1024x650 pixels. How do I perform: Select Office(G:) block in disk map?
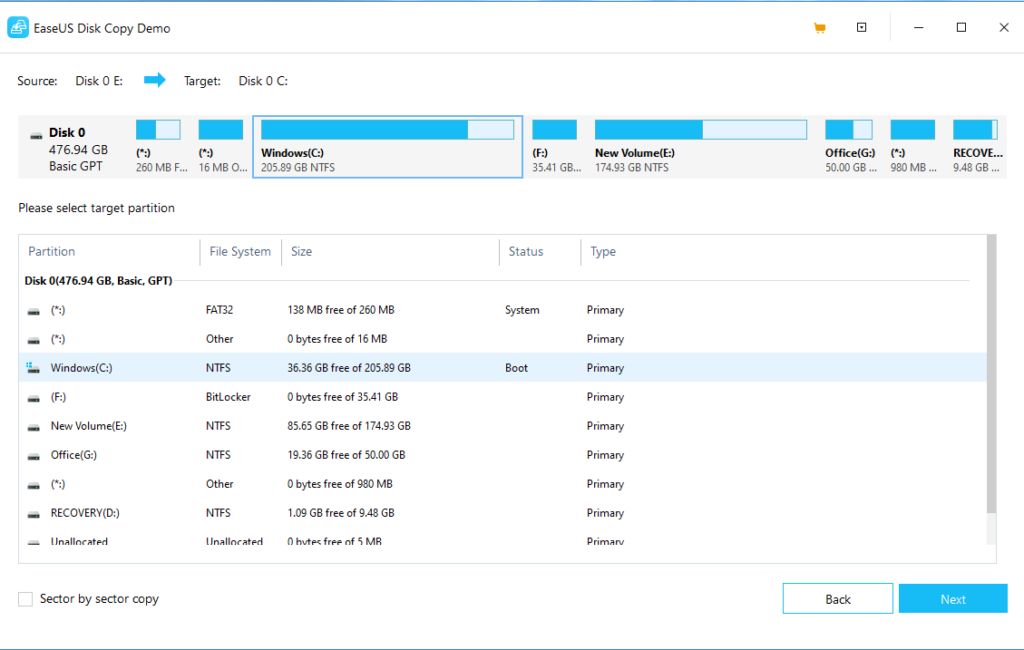coord(850,146)
